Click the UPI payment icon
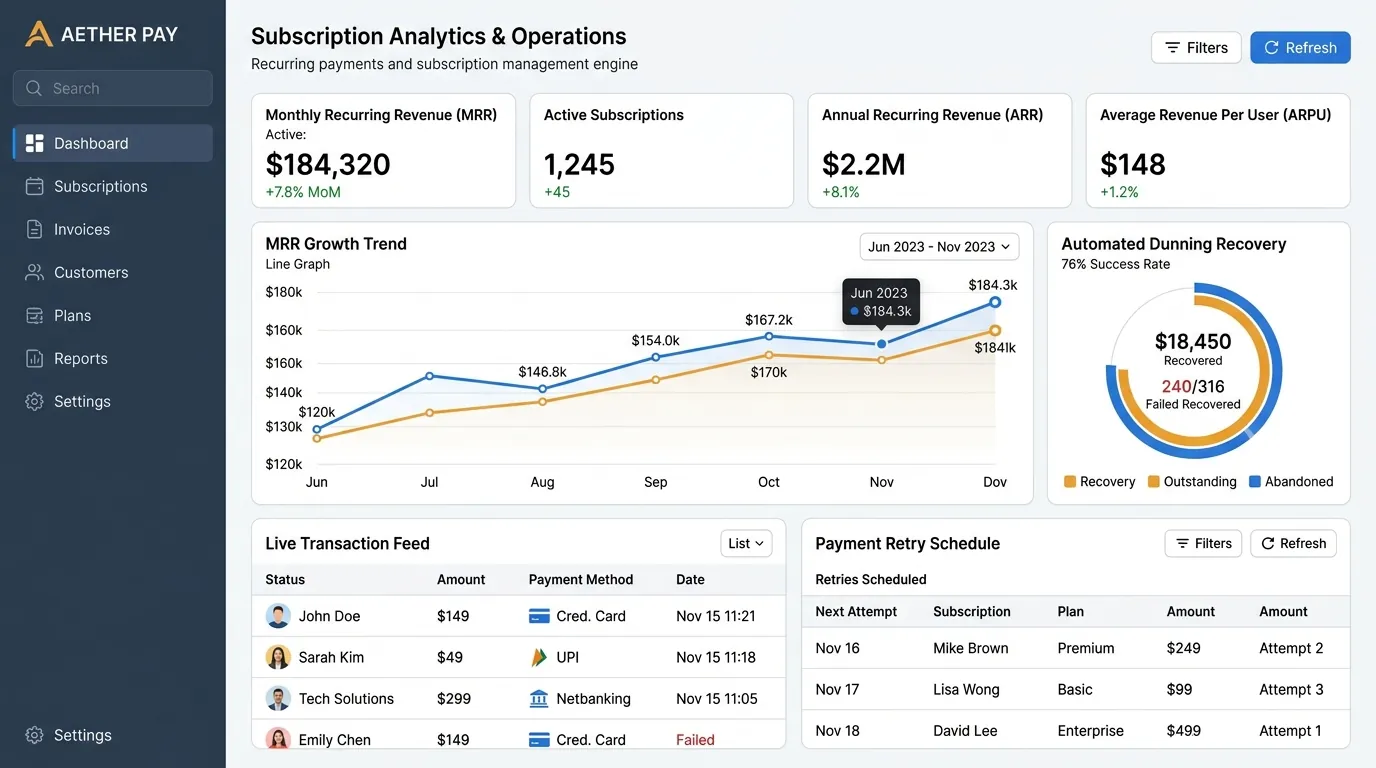This screenshot has height=768, width=1376. tap(539, 657)
